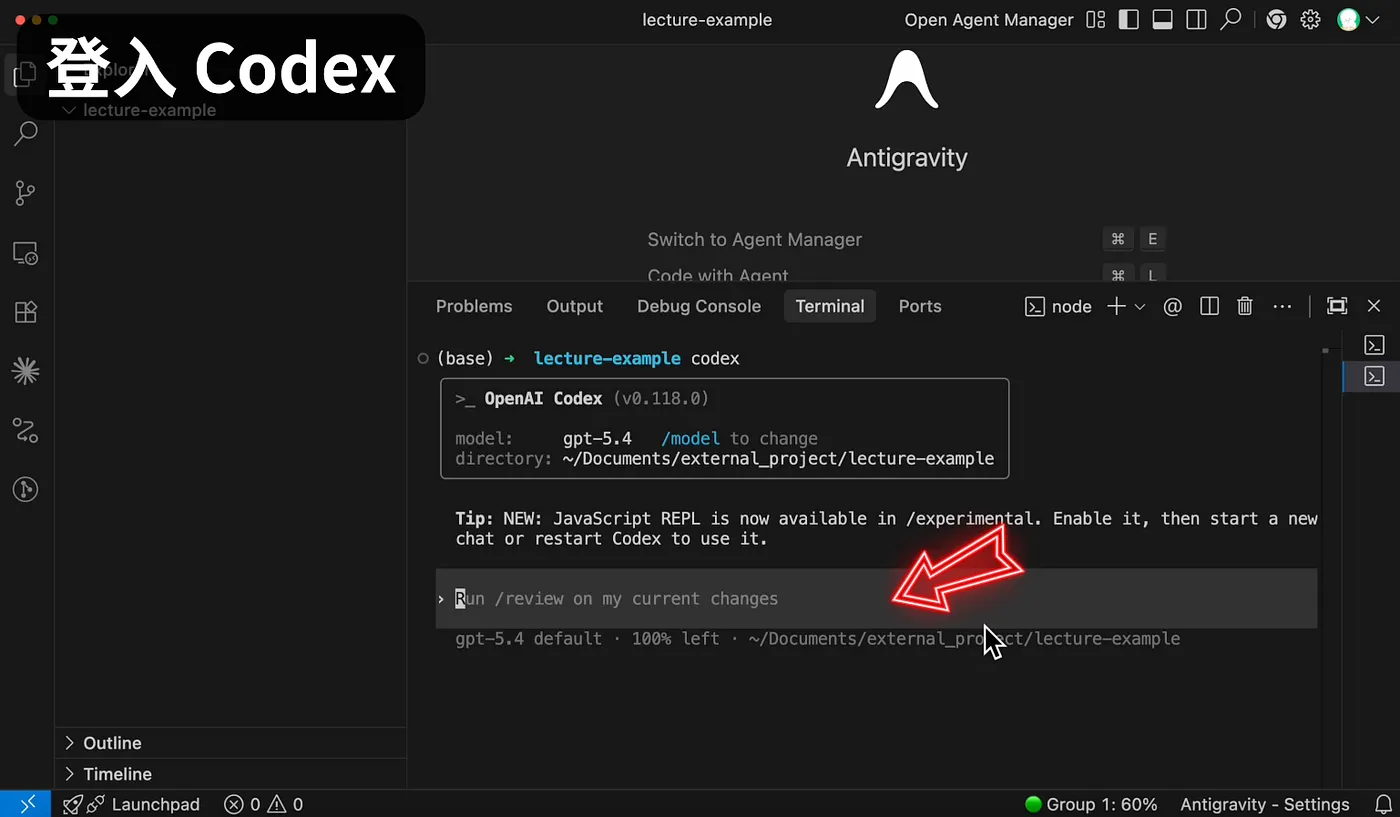Click the Codex prompt input line
1400x817 pixels.
pyautogui.click(x=876, y=599)
